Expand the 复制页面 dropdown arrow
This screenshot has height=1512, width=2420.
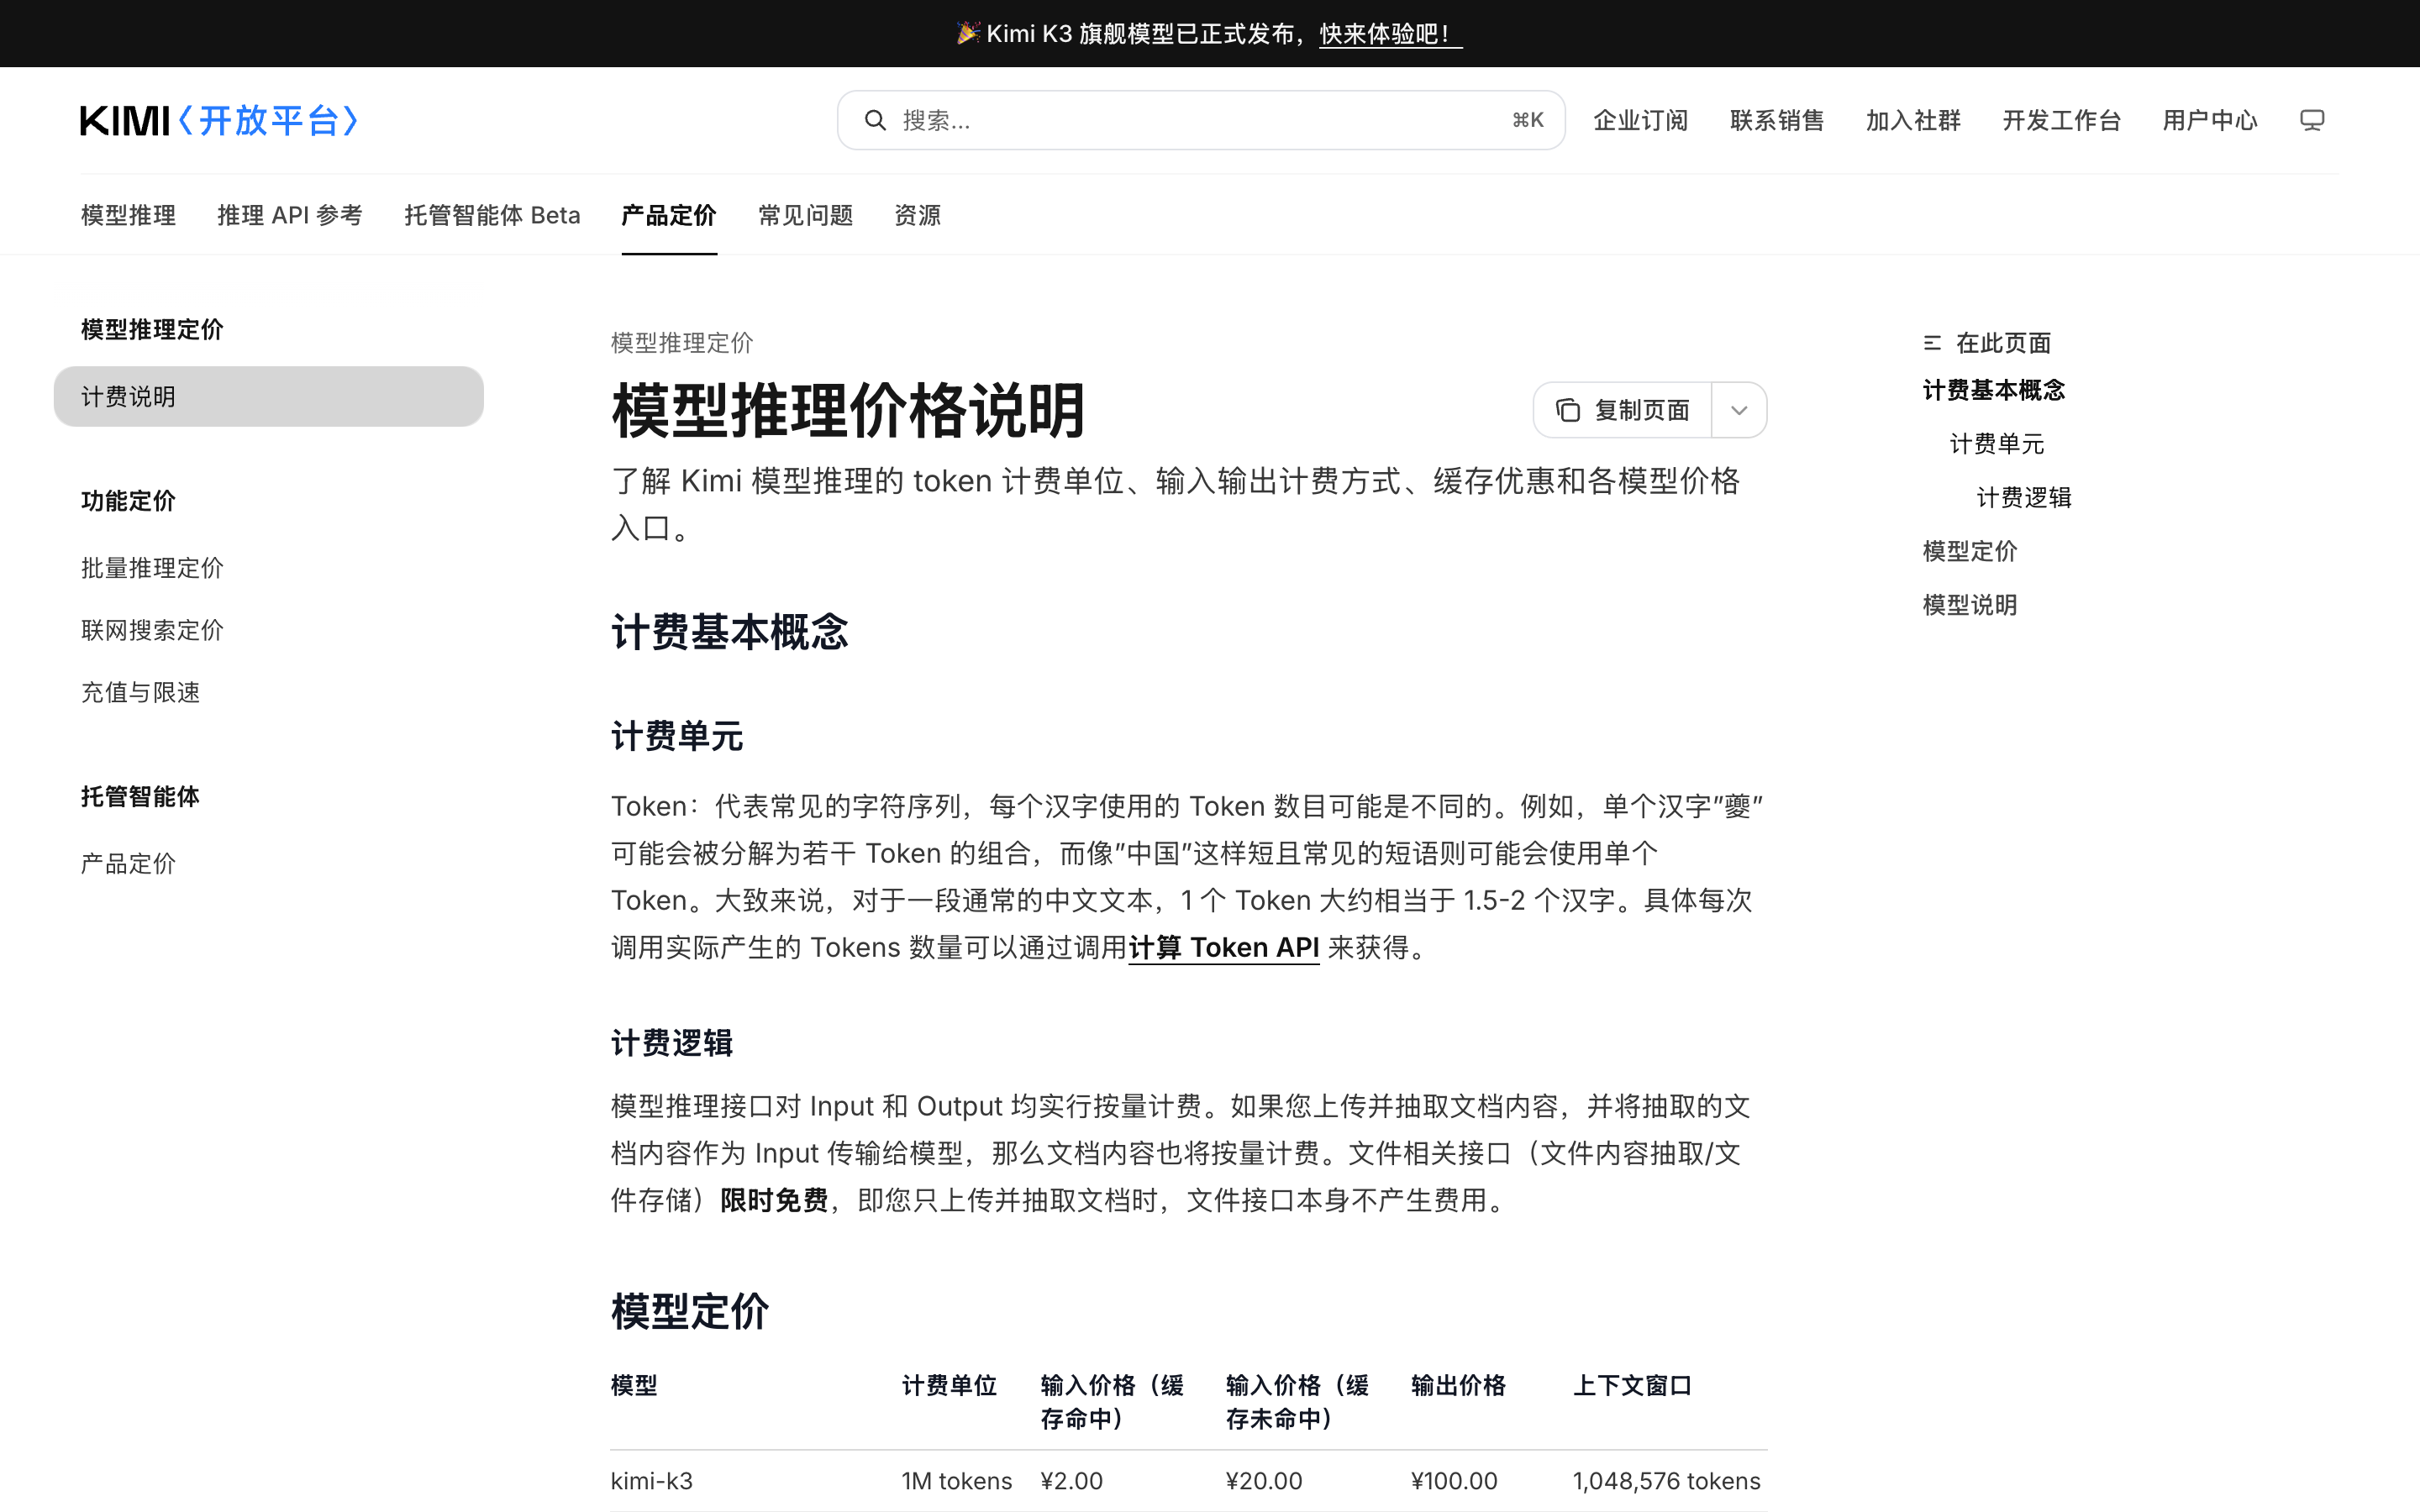1739,410
